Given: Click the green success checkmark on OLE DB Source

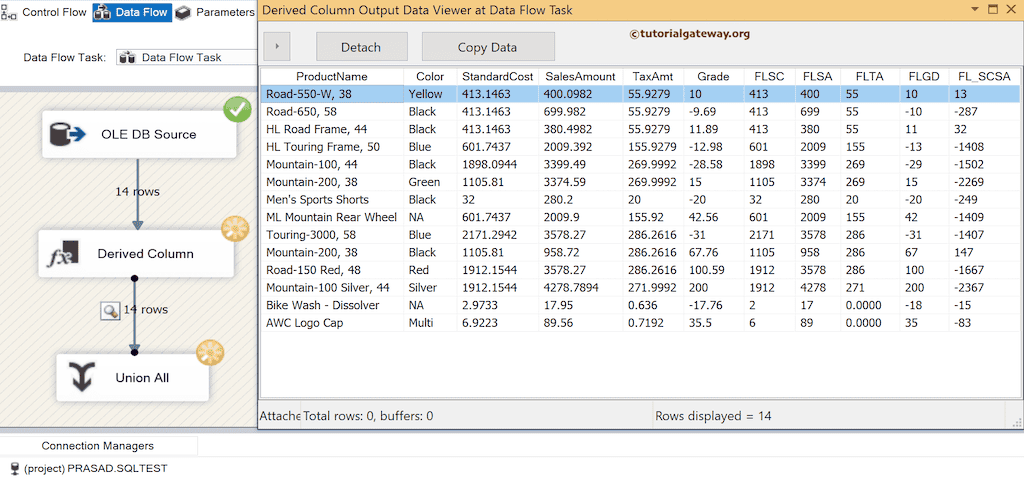Looking at the screenshot, I should [237, 108].
